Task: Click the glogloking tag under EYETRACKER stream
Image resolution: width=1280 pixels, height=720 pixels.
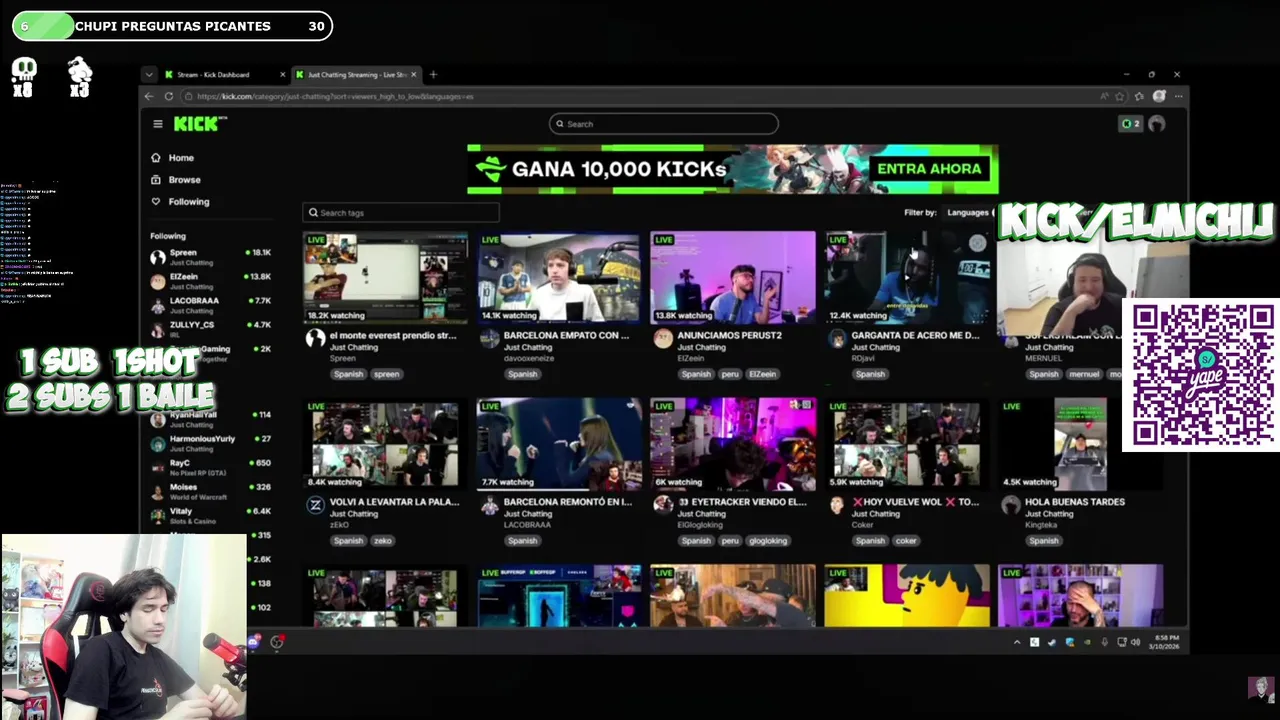Action: pos(768,540)
